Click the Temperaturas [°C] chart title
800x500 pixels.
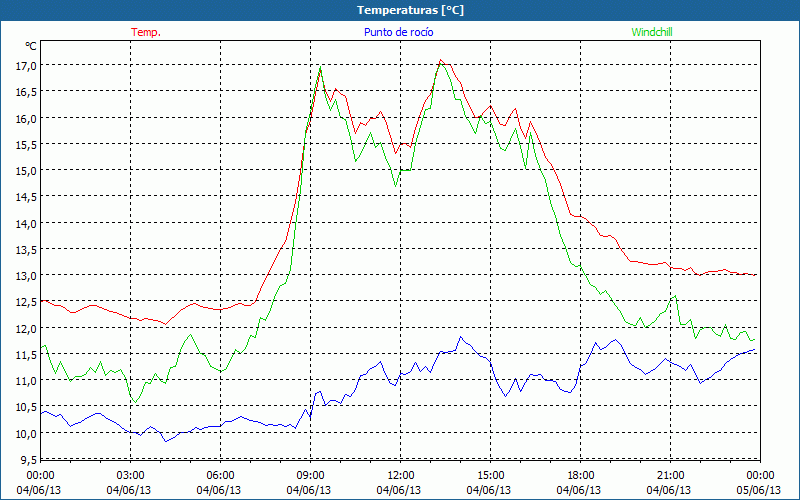(410, 10)
